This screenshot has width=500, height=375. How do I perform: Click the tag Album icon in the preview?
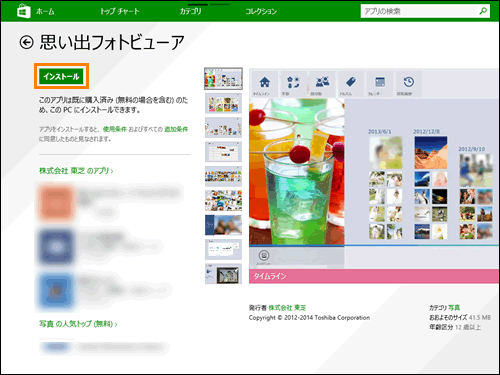351,82
